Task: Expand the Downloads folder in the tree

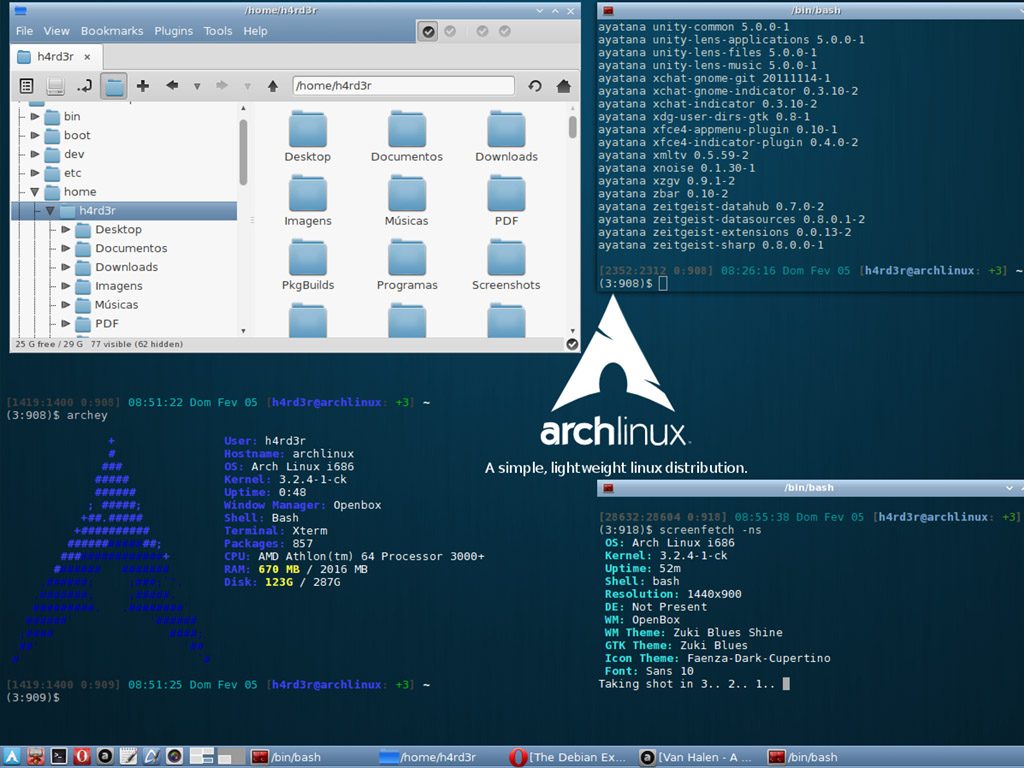Action: tap(66, 267)
